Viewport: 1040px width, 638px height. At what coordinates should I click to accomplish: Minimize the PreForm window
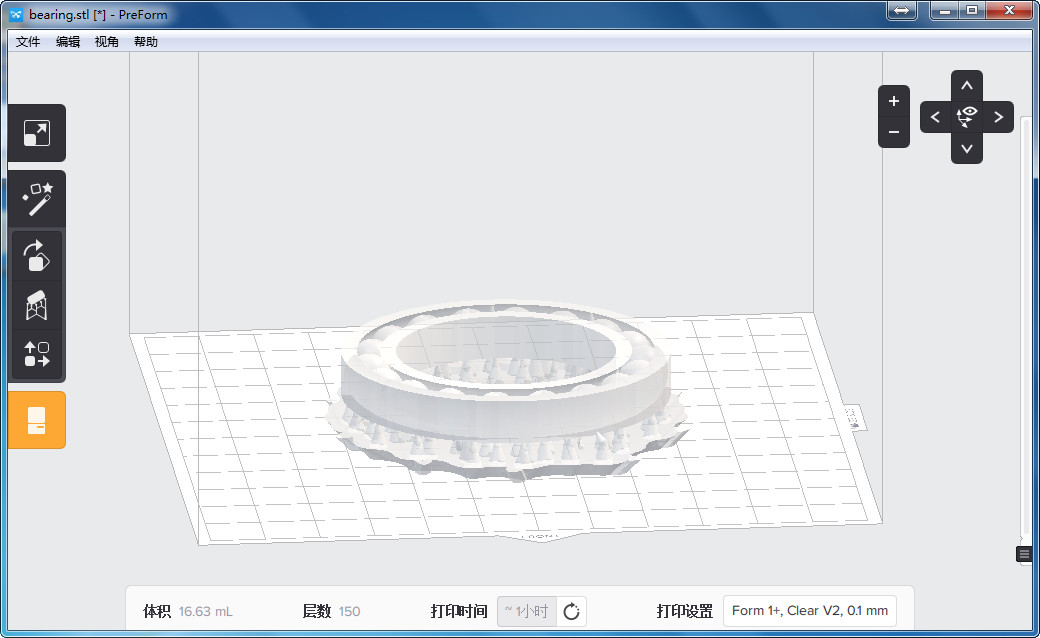[x=945, y=11]
